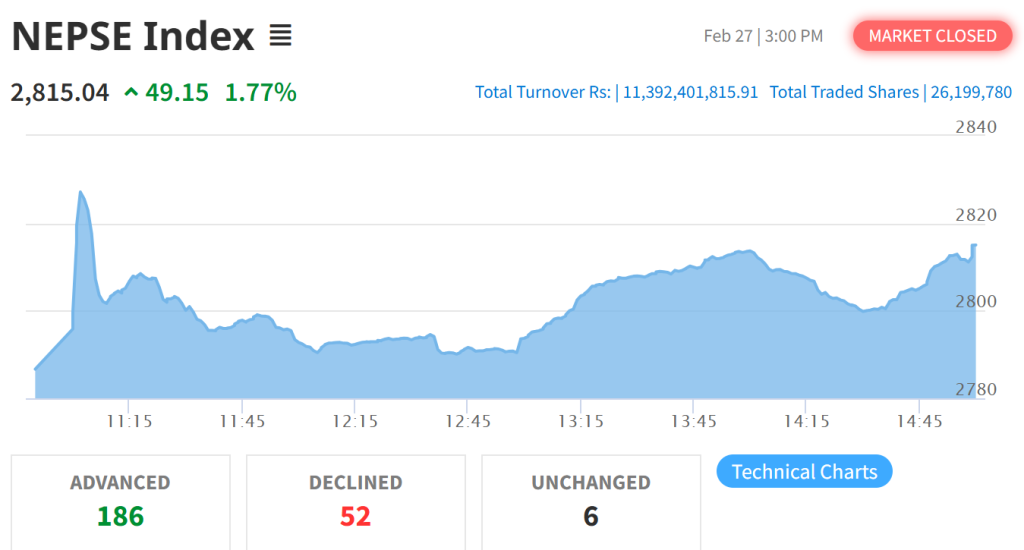Click the 14:45 time axis label
1024x550 pixels.
(919, 421)
